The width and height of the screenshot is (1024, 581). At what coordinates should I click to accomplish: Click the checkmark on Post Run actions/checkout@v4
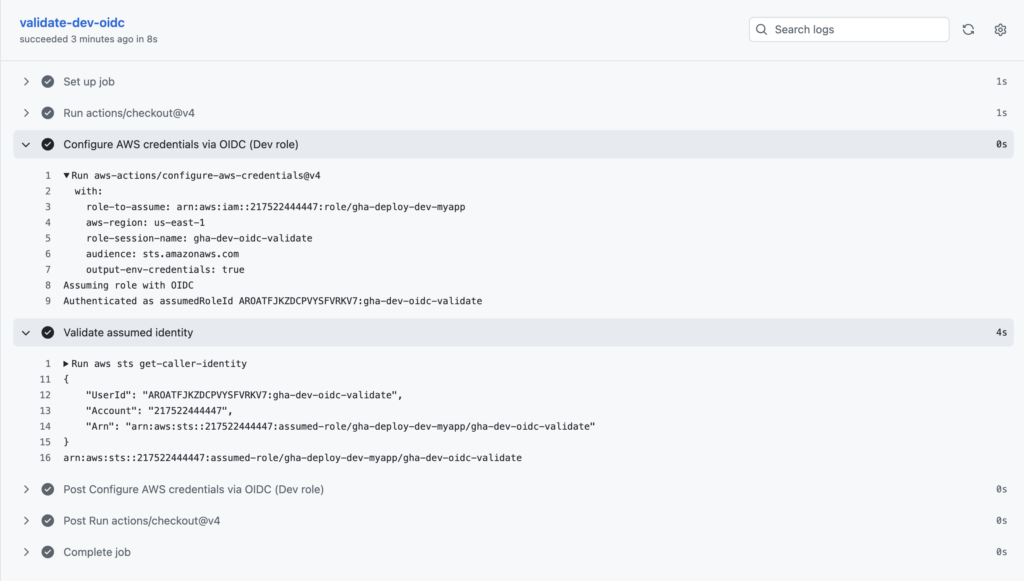click(x=48, y=520)
